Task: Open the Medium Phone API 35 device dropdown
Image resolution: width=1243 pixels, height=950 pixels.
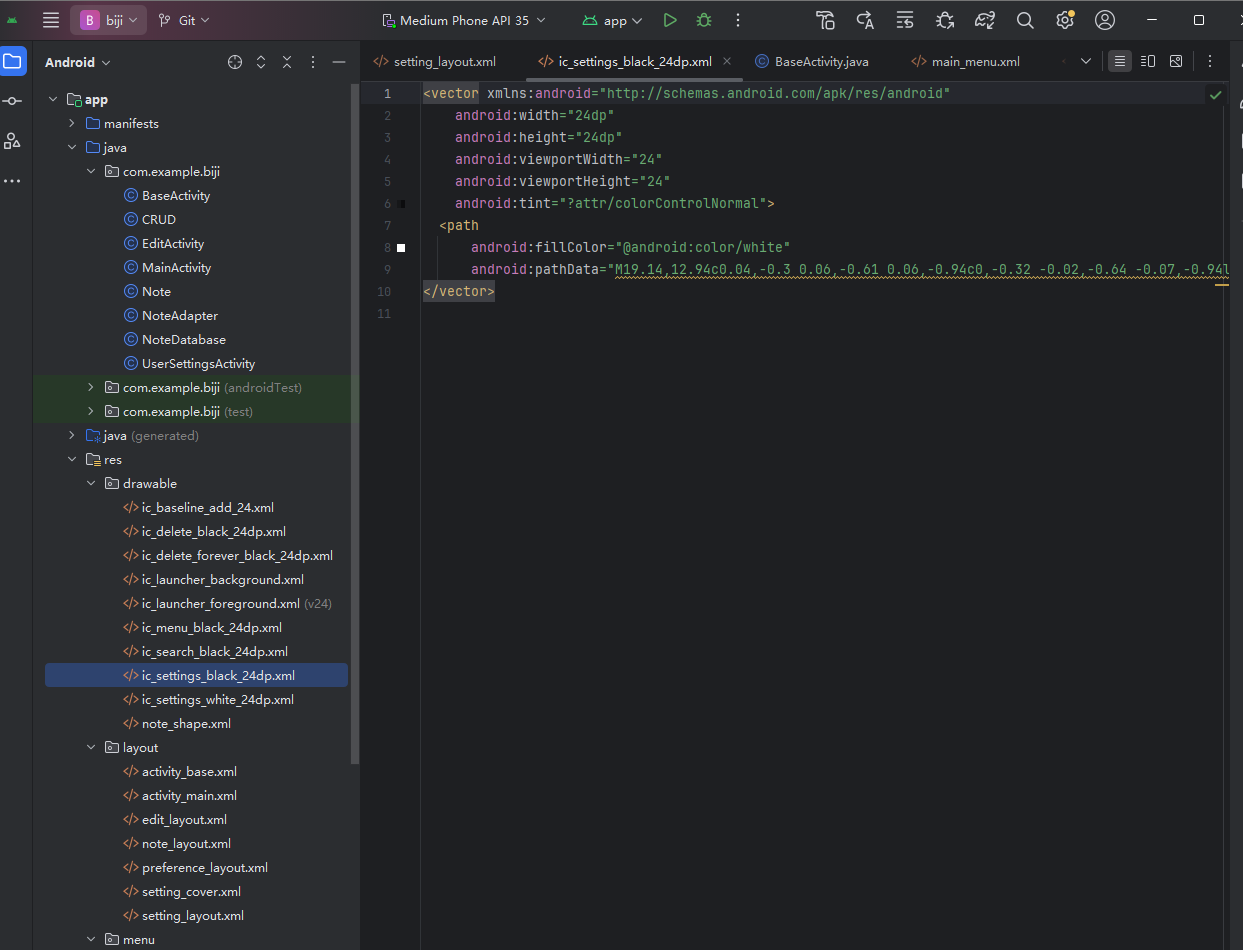Action: pos(465,20)
